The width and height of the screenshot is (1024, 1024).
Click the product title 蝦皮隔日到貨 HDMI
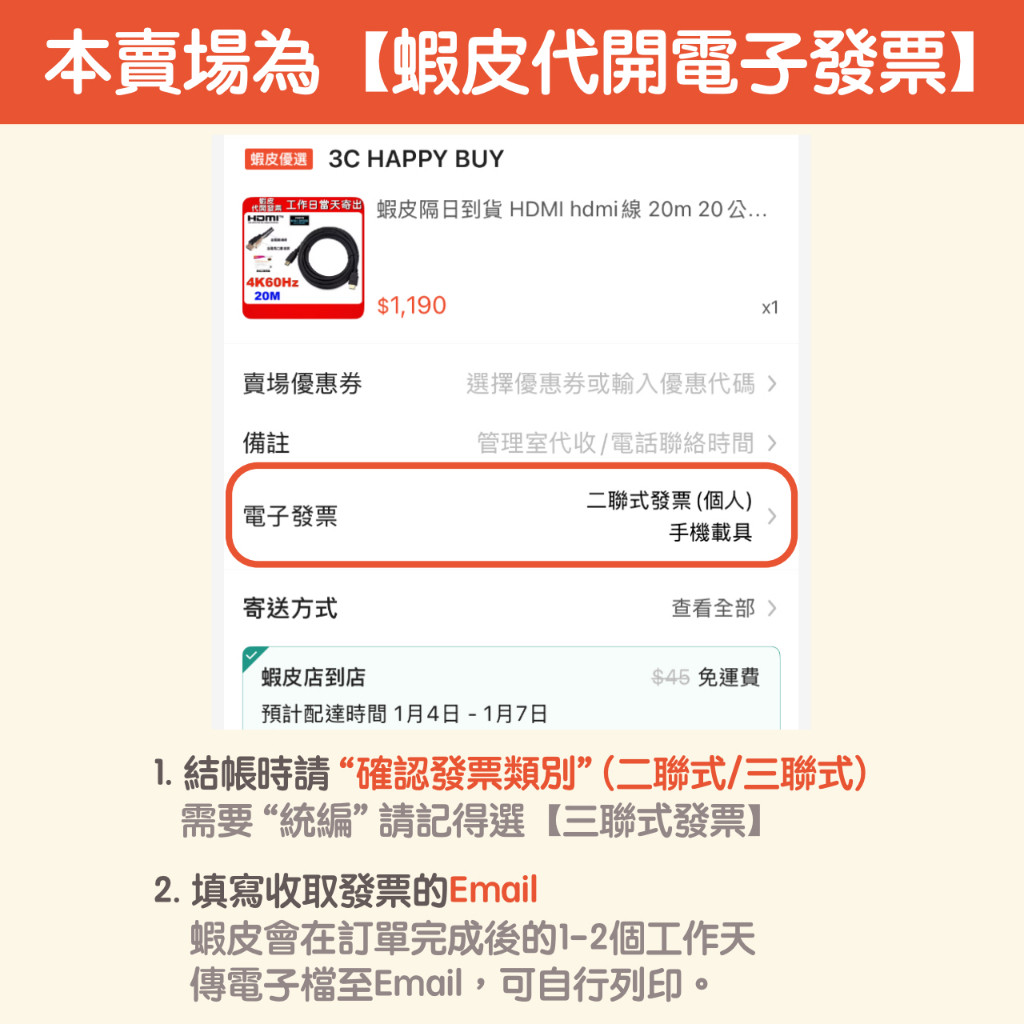(571, 210)
